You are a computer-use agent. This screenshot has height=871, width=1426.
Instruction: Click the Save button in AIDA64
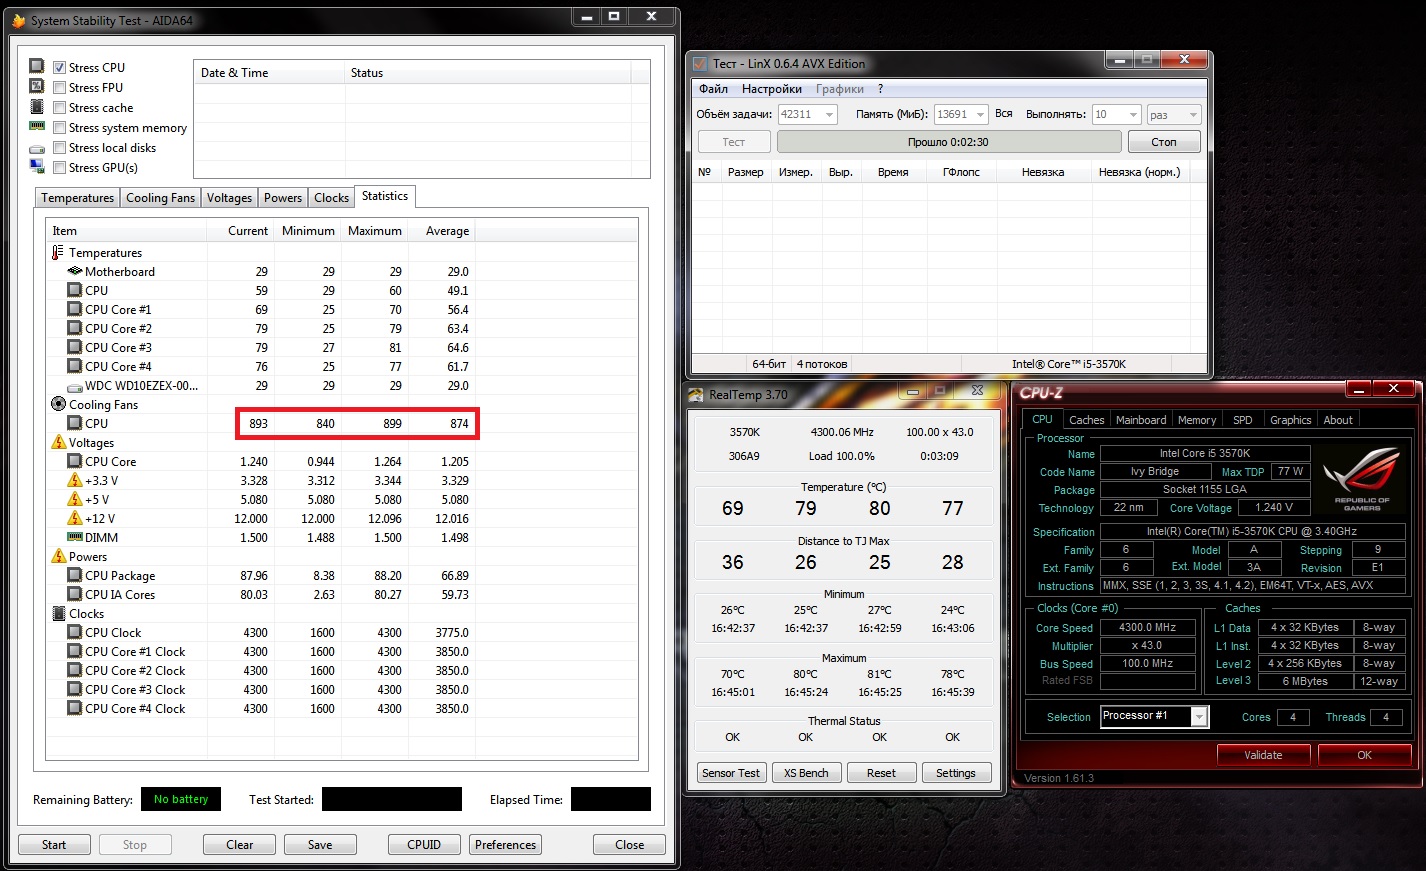coord(320,845)
